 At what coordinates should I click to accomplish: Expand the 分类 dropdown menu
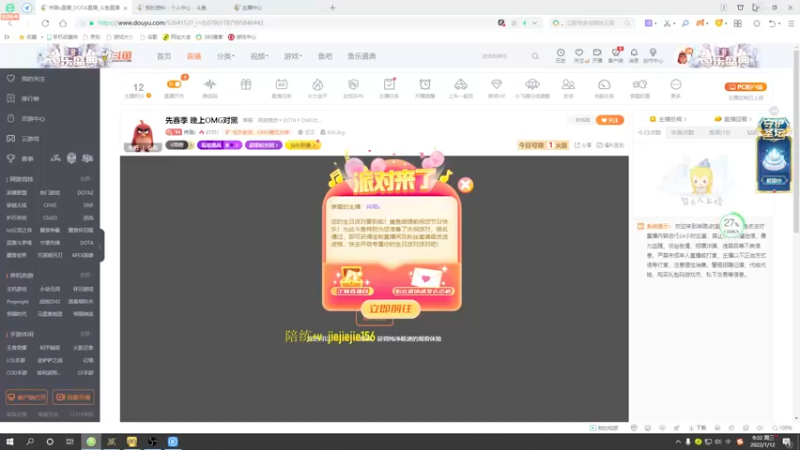pyautogui.click(x=226, y=56)
